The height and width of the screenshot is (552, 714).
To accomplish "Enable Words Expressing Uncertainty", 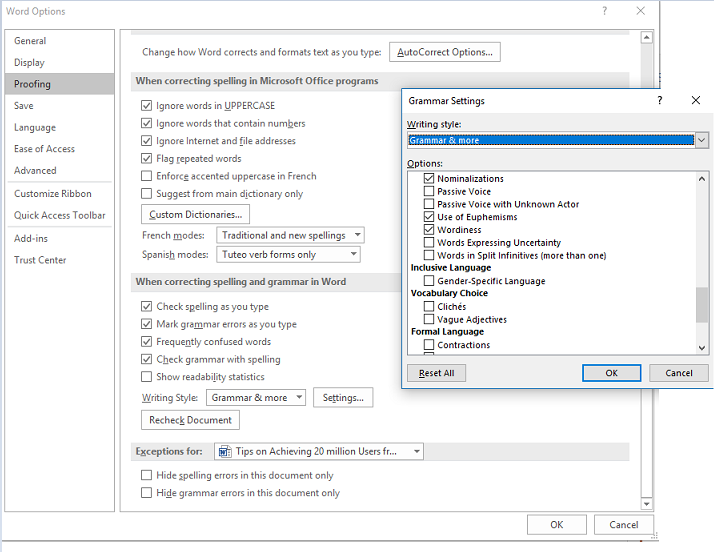I will pyautogui.click(x=429, y=242).
